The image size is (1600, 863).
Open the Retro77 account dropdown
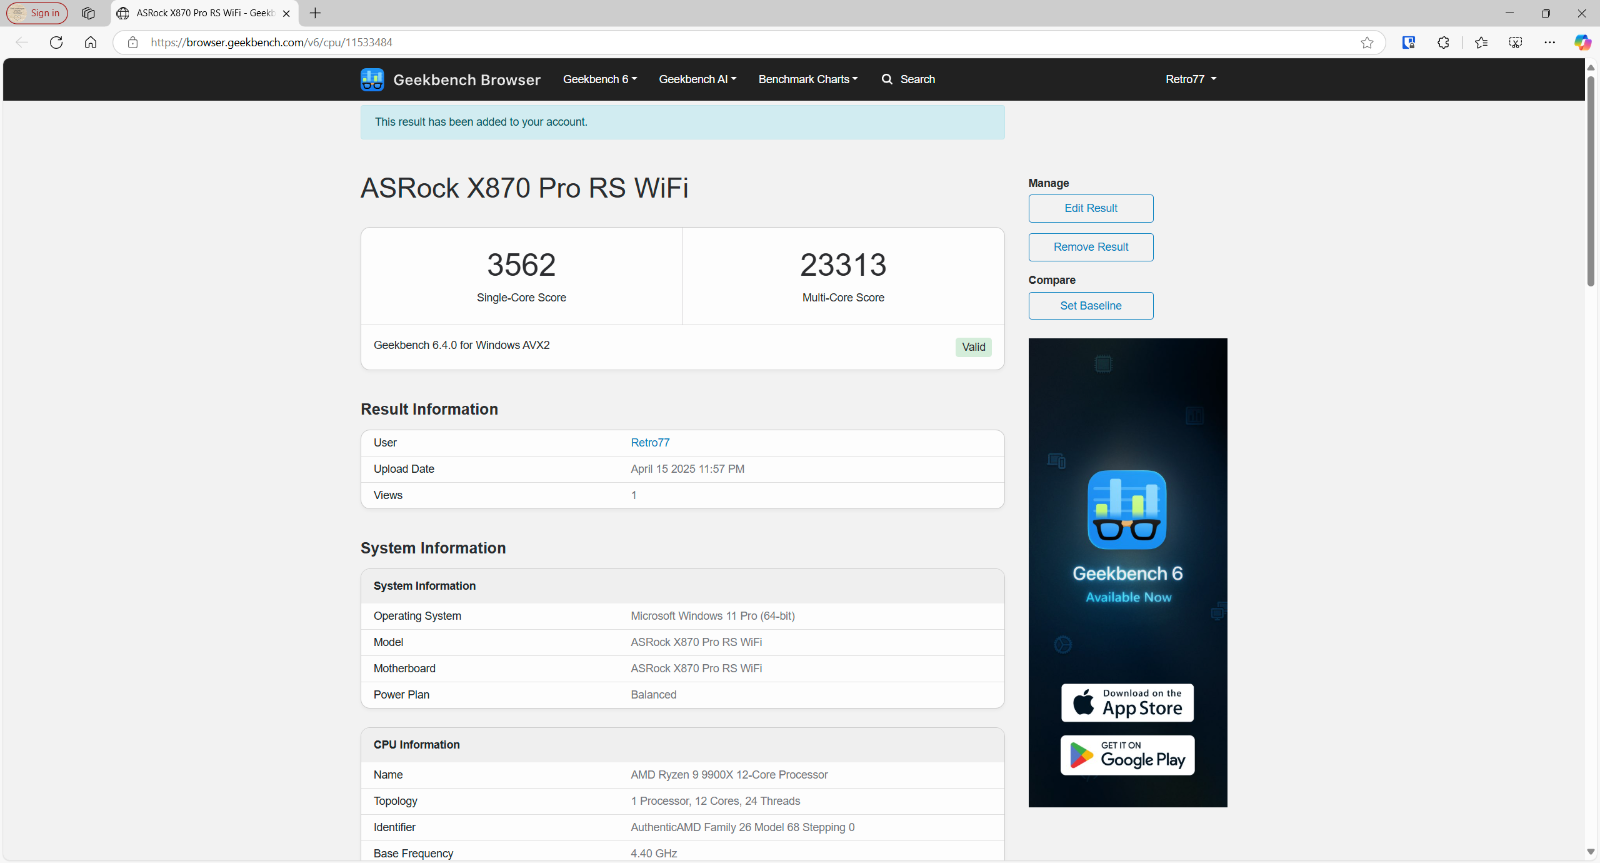(1191, 79)
